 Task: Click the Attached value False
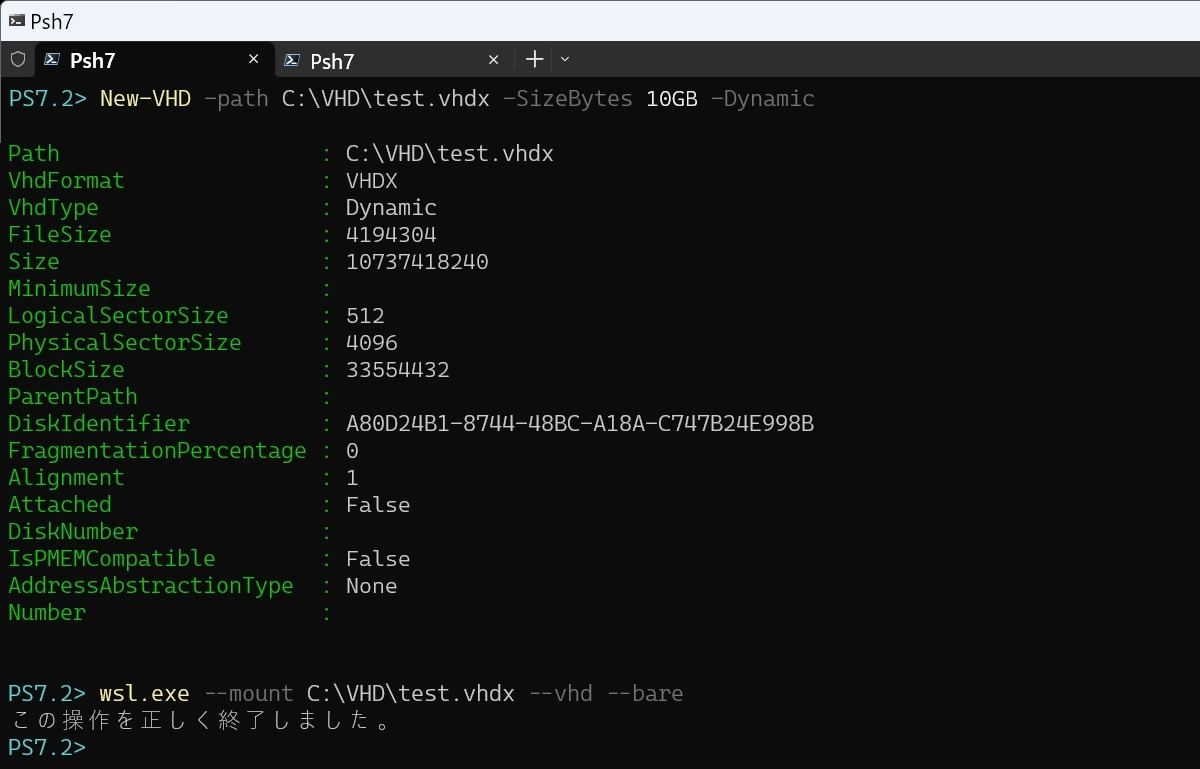click(378, 504)
